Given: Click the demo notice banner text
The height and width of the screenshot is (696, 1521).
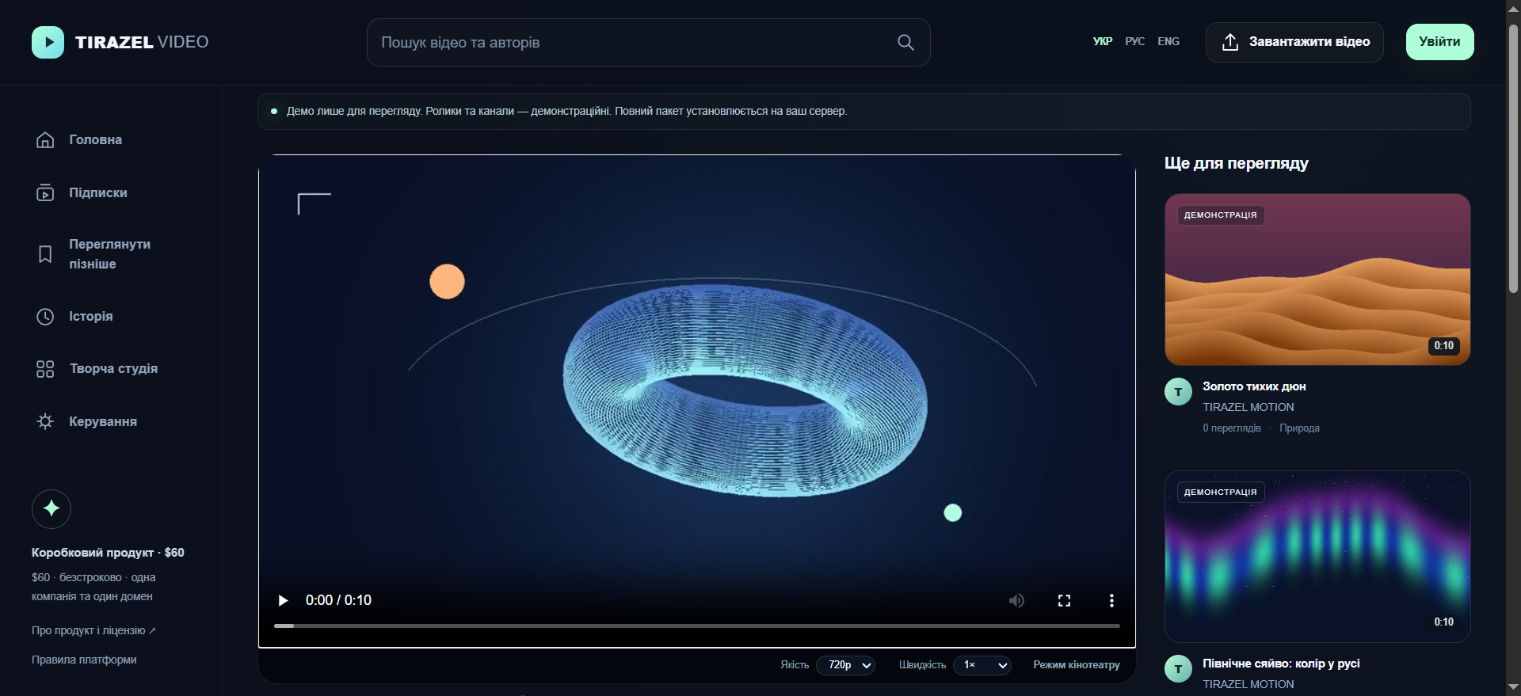Looking at the screenshot, I should [566, 111].
